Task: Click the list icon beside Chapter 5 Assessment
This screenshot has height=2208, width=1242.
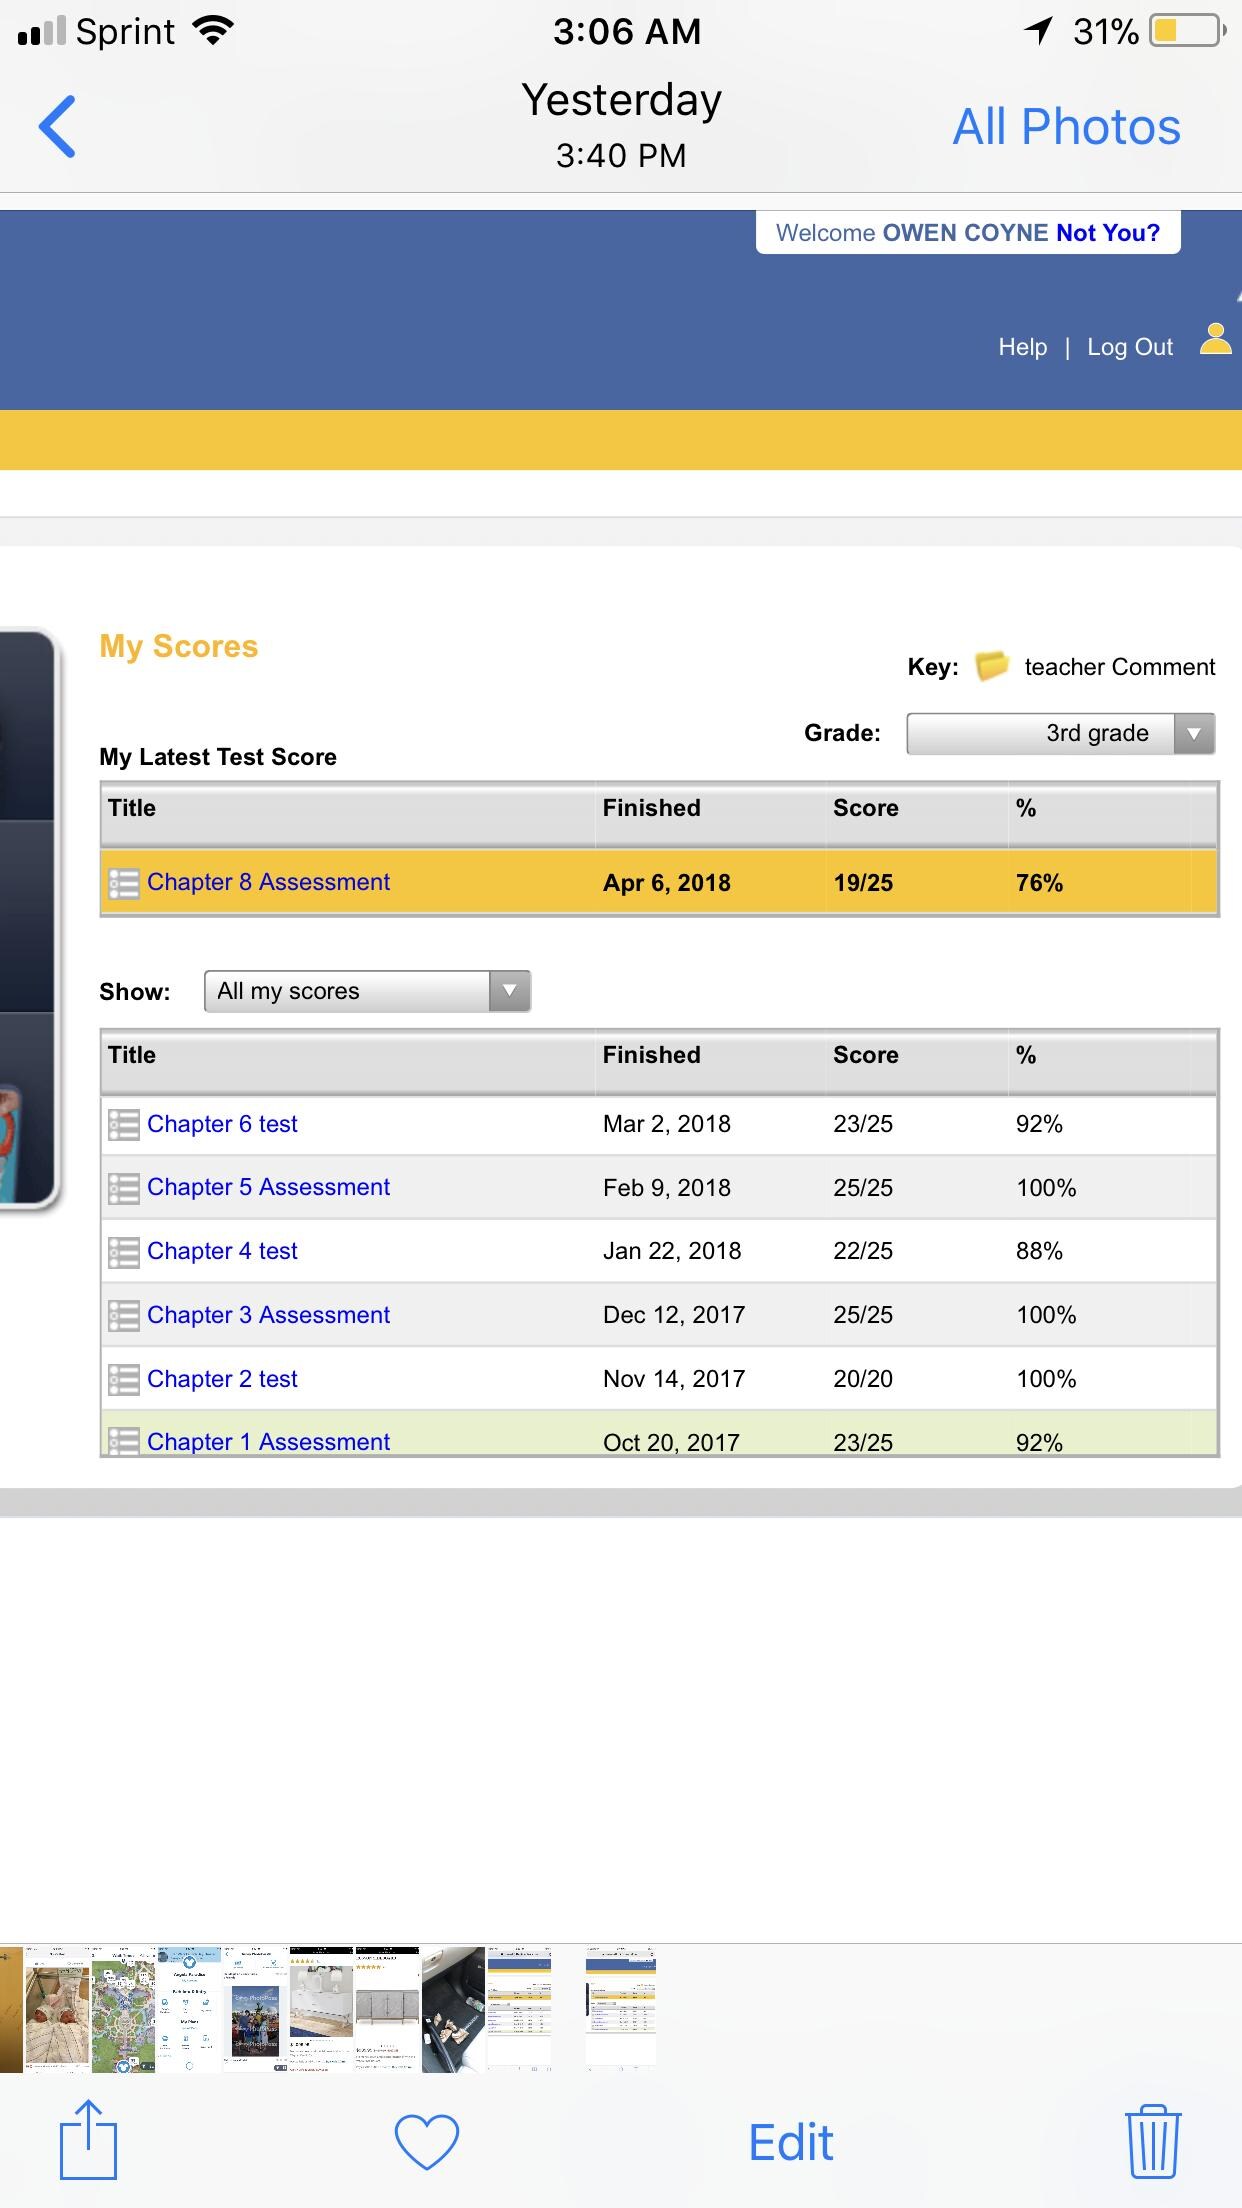Action: pyautogui.click(x=123, y=1188)
